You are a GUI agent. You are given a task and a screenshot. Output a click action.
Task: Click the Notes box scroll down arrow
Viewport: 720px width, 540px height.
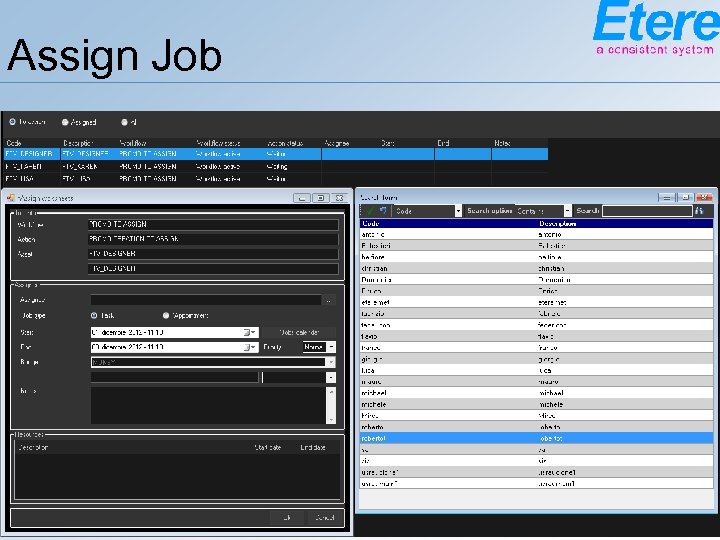331,419
